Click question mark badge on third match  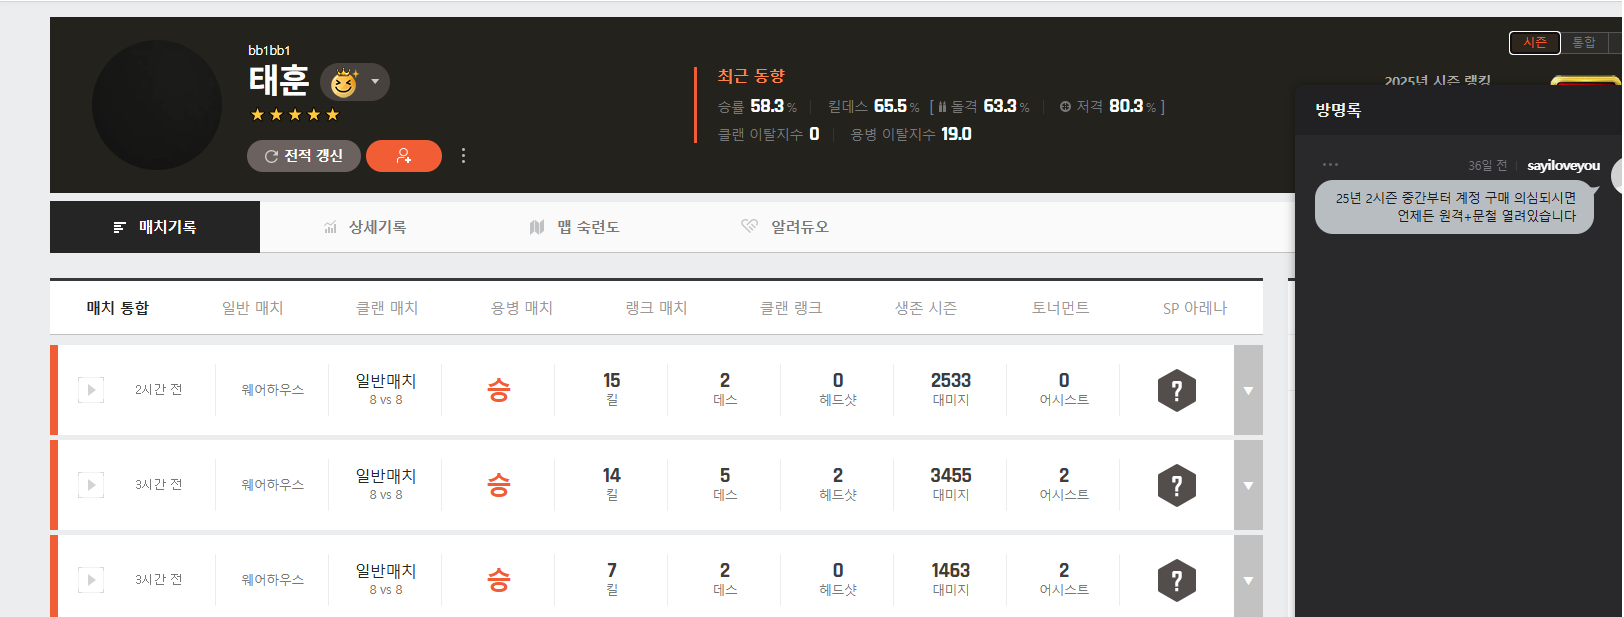pos(1176,581)
